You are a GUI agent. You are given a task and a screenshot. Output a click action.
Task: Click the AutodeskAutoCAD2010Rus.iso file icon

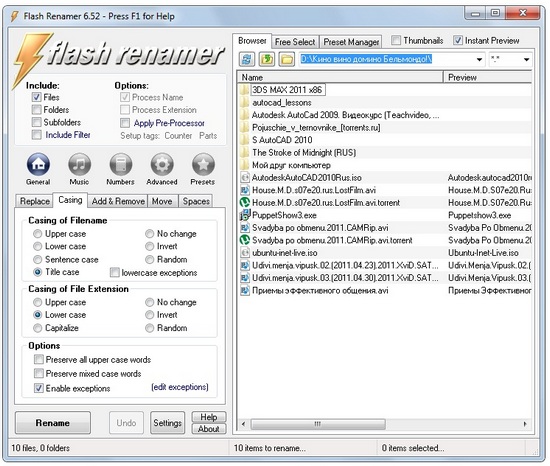(244, 177)
